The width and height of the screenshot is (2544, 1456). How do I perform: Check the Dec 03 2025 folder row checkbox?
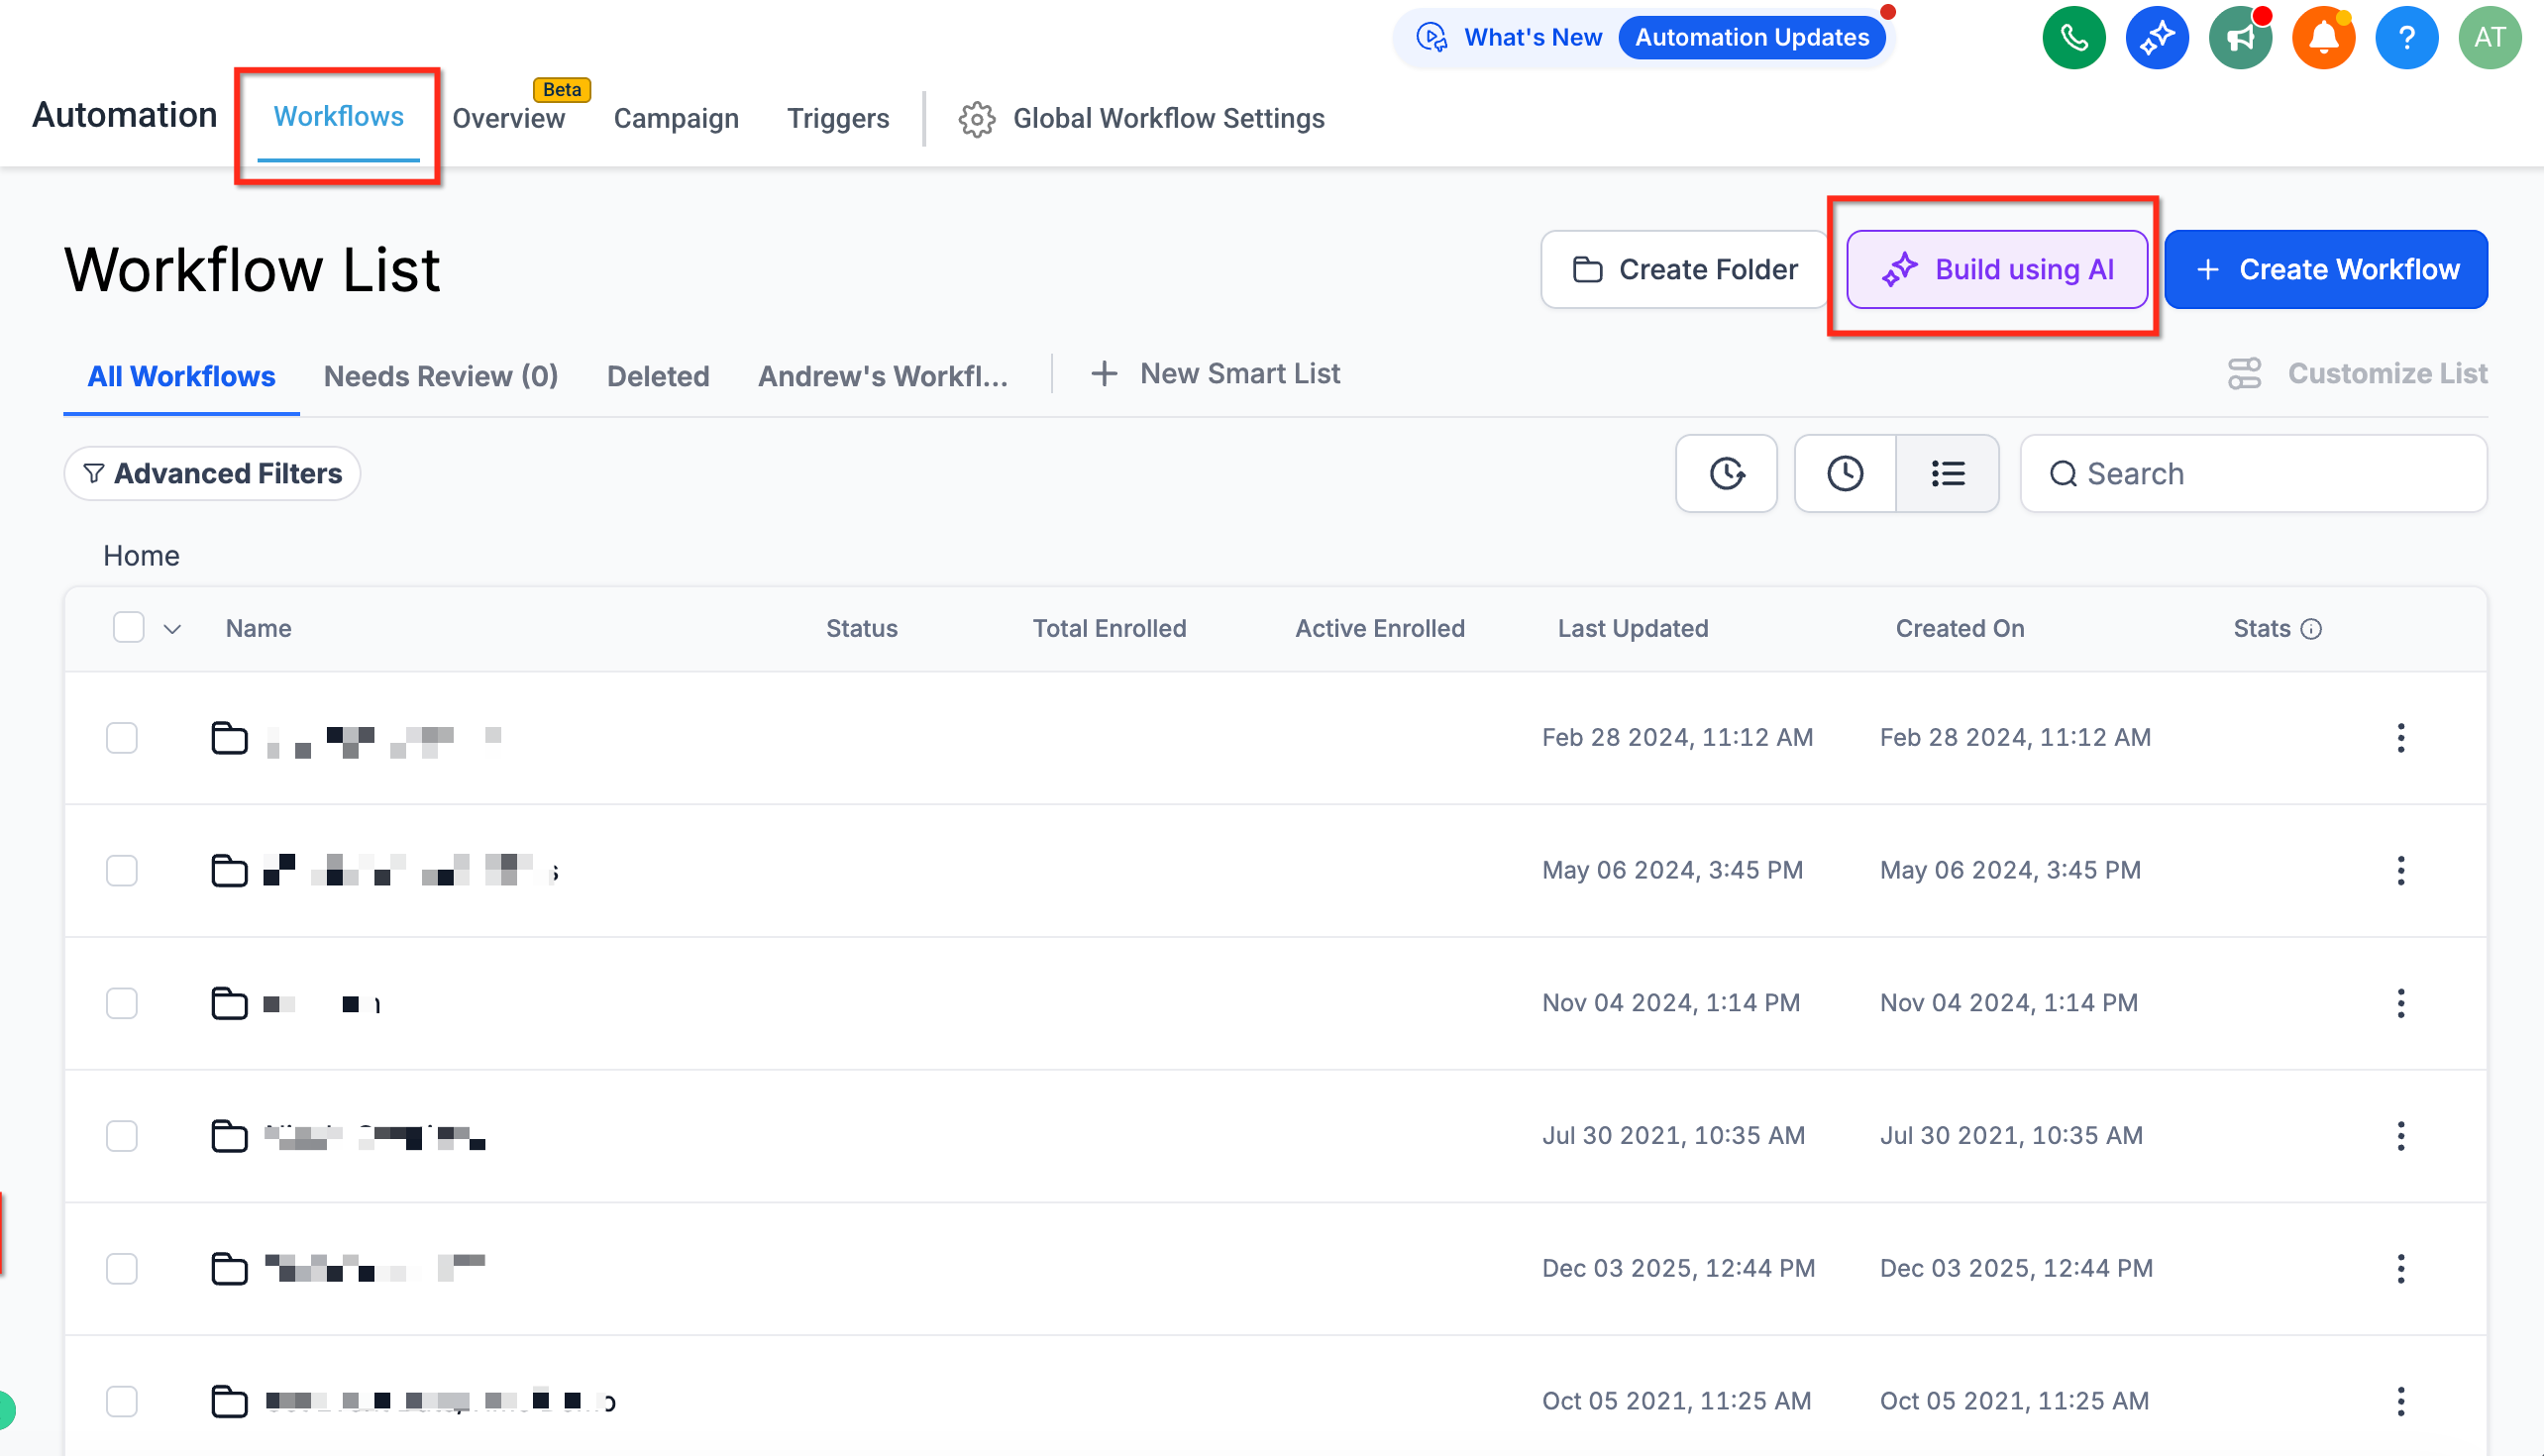(122, 1269)
